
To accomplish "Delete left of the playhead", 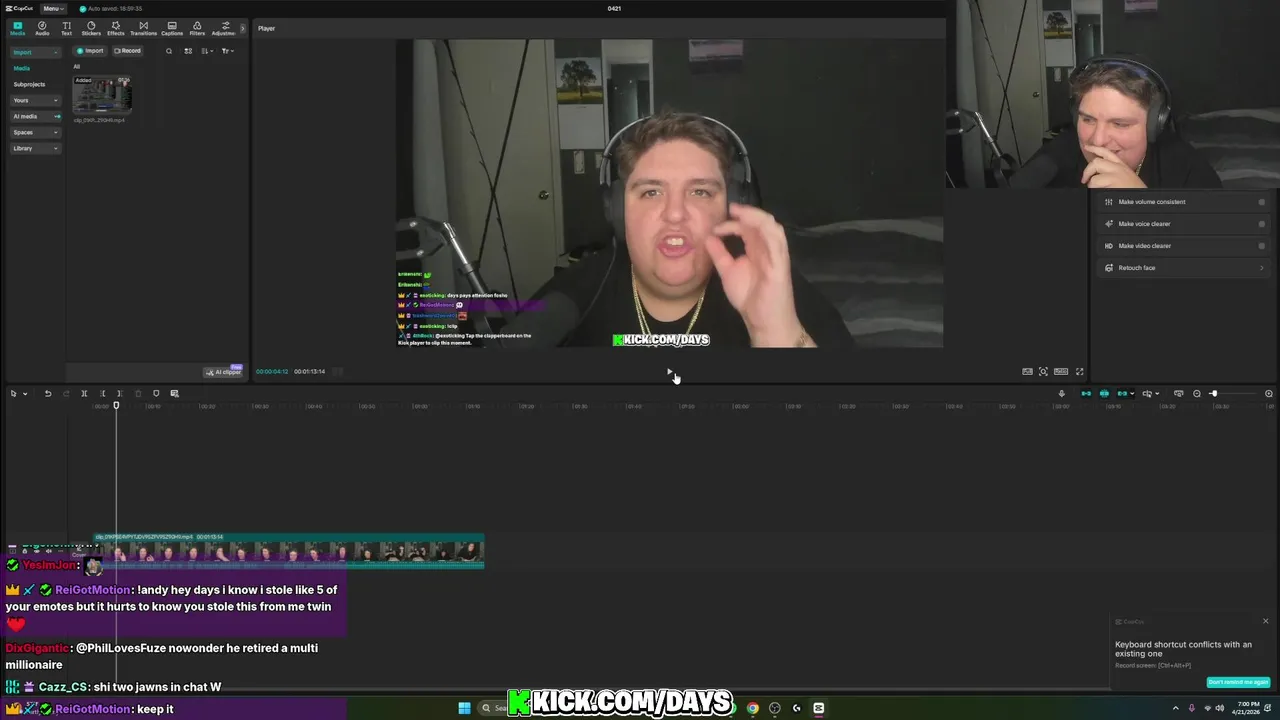I will pyautogui.click(x=102, y=394).
